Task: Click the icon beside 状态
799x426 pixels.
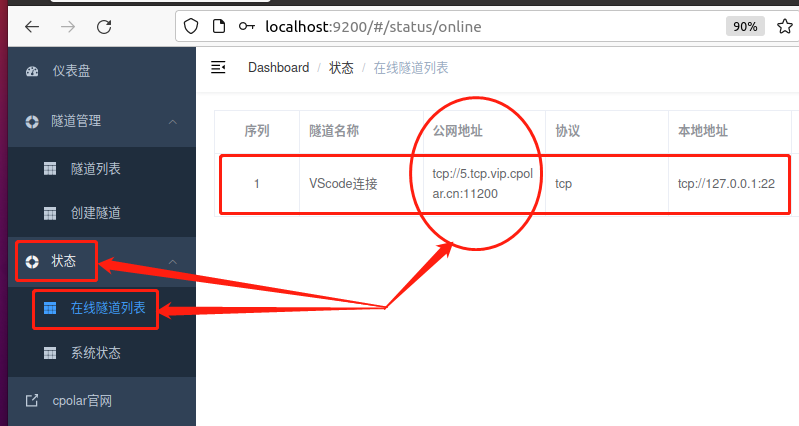Action: (x=32, y=262)
